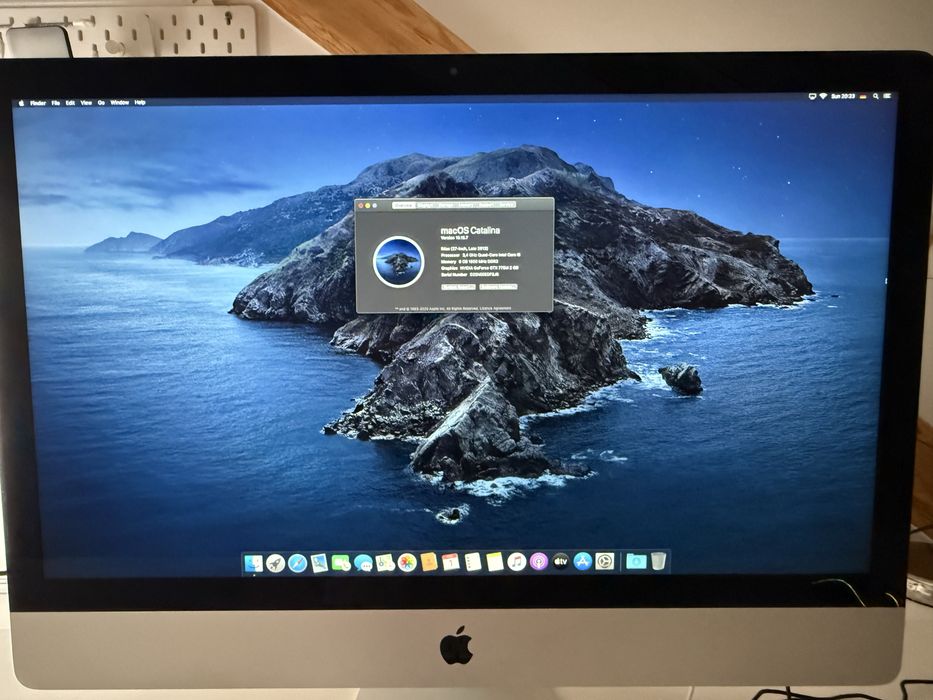Launch Launchpad from the Dock
Viewport: 933px width, 700px height.
pos(275,563)
